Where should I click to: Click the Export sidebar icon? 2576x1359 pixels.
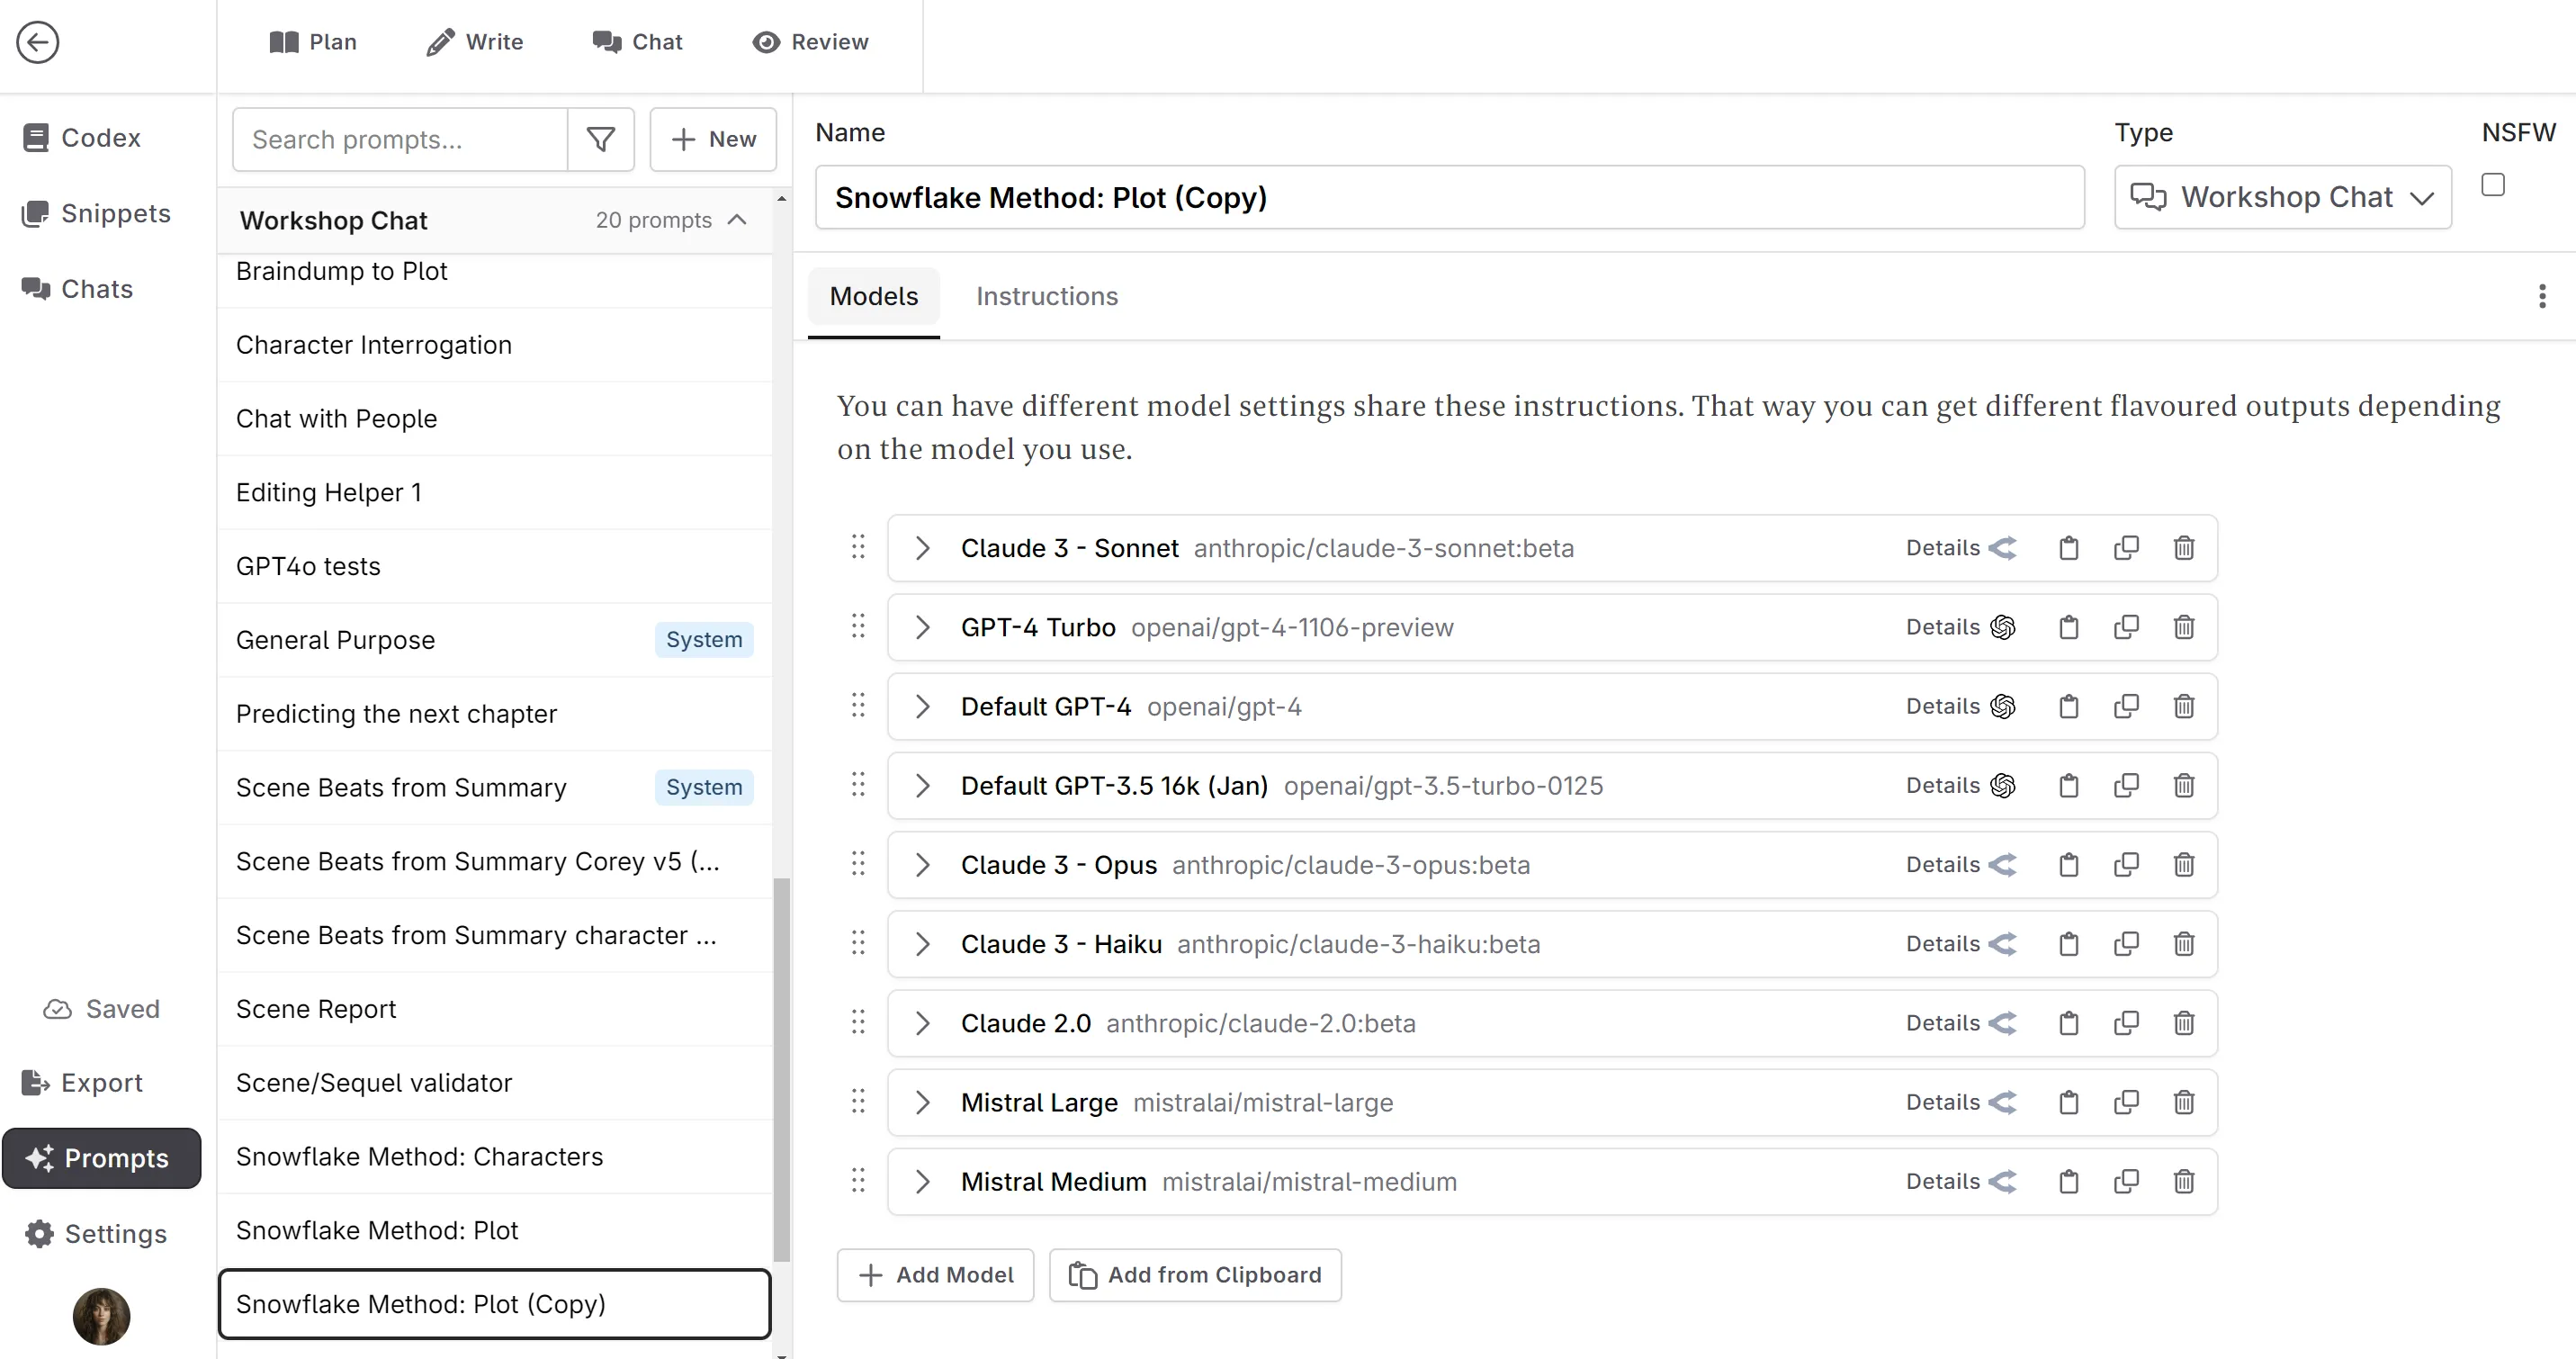36,1083
